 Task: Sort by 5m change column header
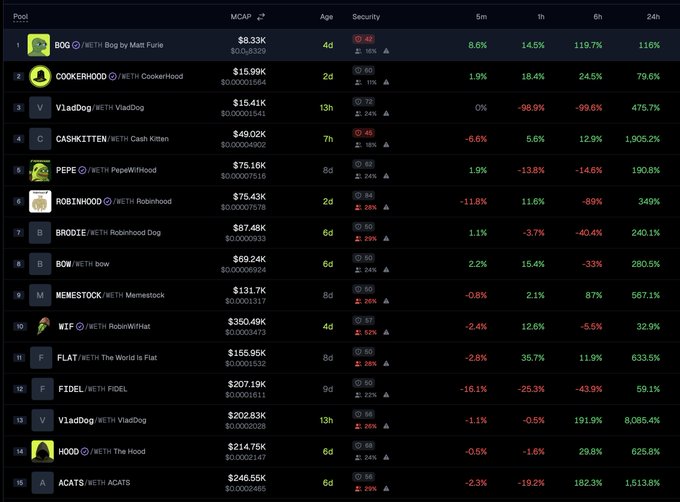(x=481, y=17)
